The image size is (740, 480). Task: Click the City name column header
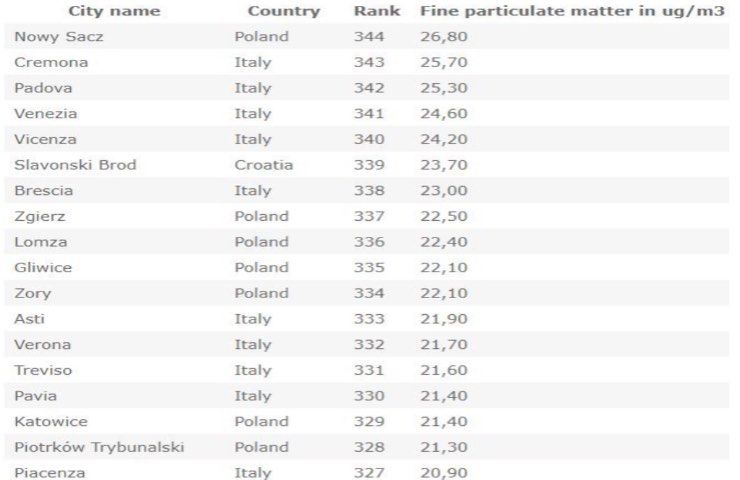click(x=113, y=11)
